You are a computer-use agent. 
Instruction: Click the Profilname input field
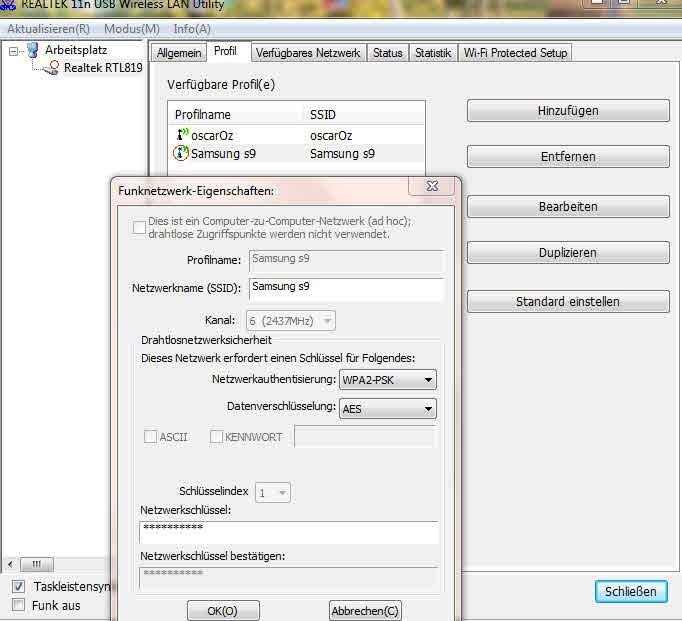click(x=347, y=261)
